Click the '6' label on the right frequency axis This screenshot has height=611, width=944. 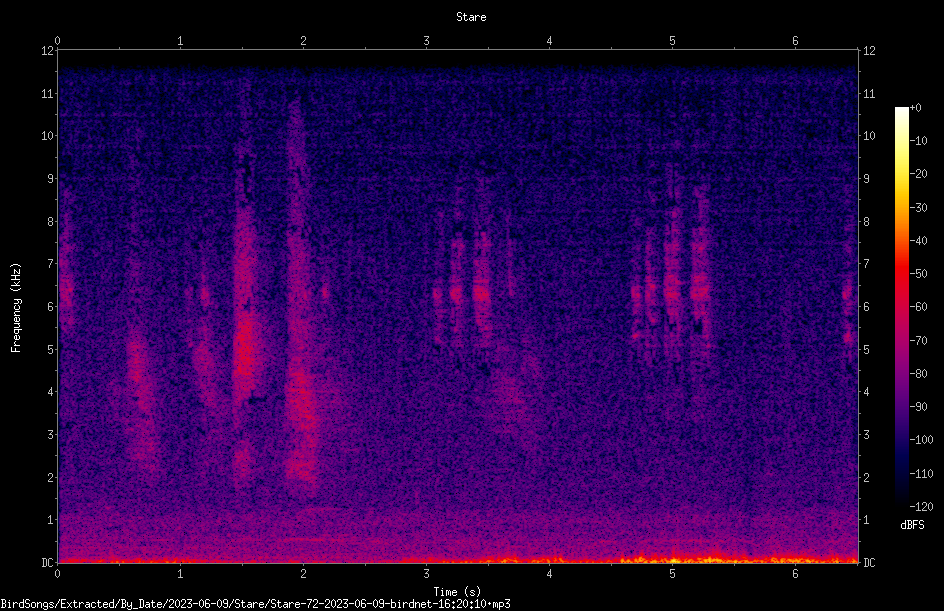click(866, 306)
